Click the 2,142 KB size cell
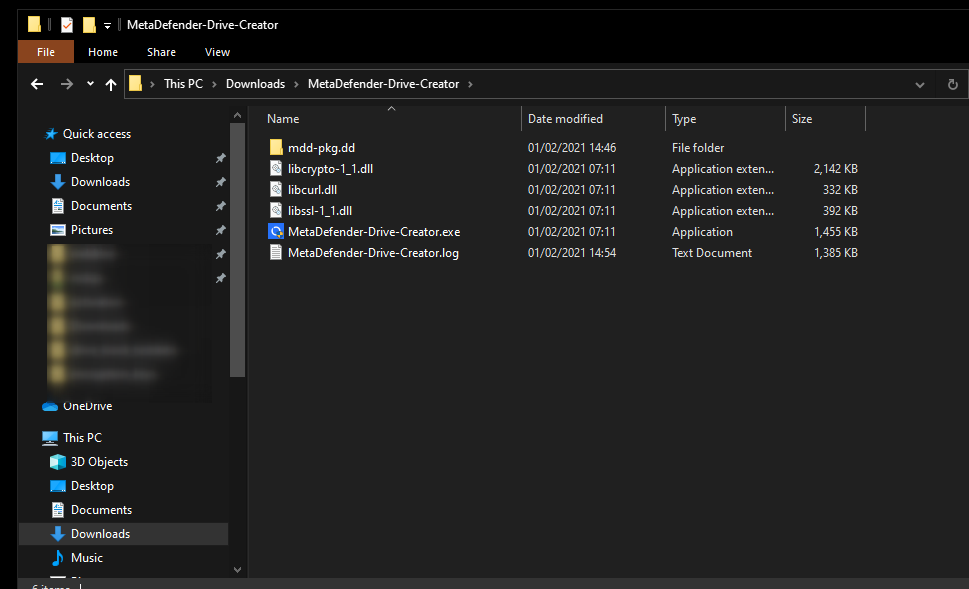This screenshot has height=589, width=969. (x=836, y=169)
